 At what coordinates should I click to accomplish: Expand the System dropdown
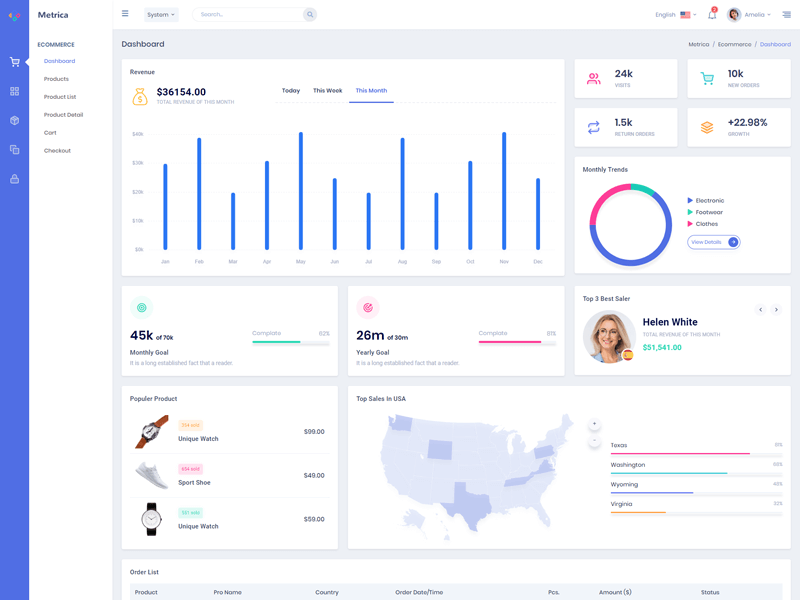click(x=161, y=15)
